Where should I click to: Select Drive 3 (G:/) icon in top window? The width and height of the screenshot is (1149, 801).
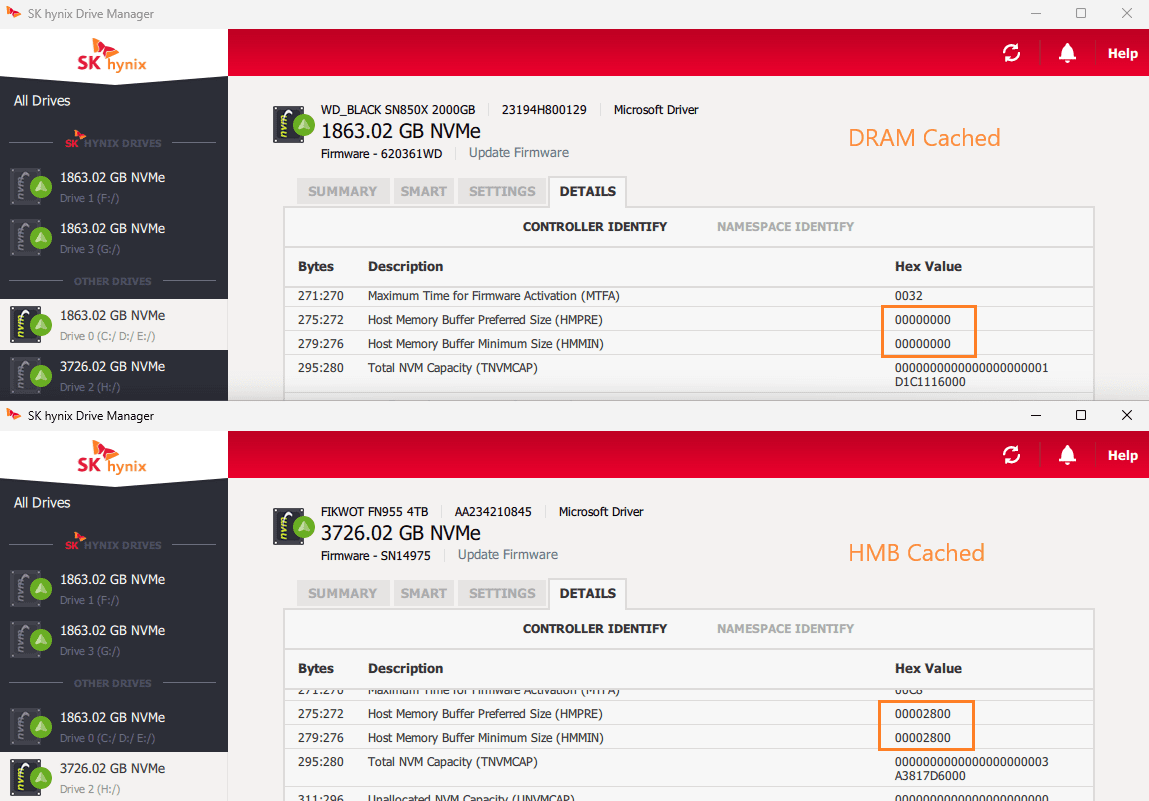[29, 237]
